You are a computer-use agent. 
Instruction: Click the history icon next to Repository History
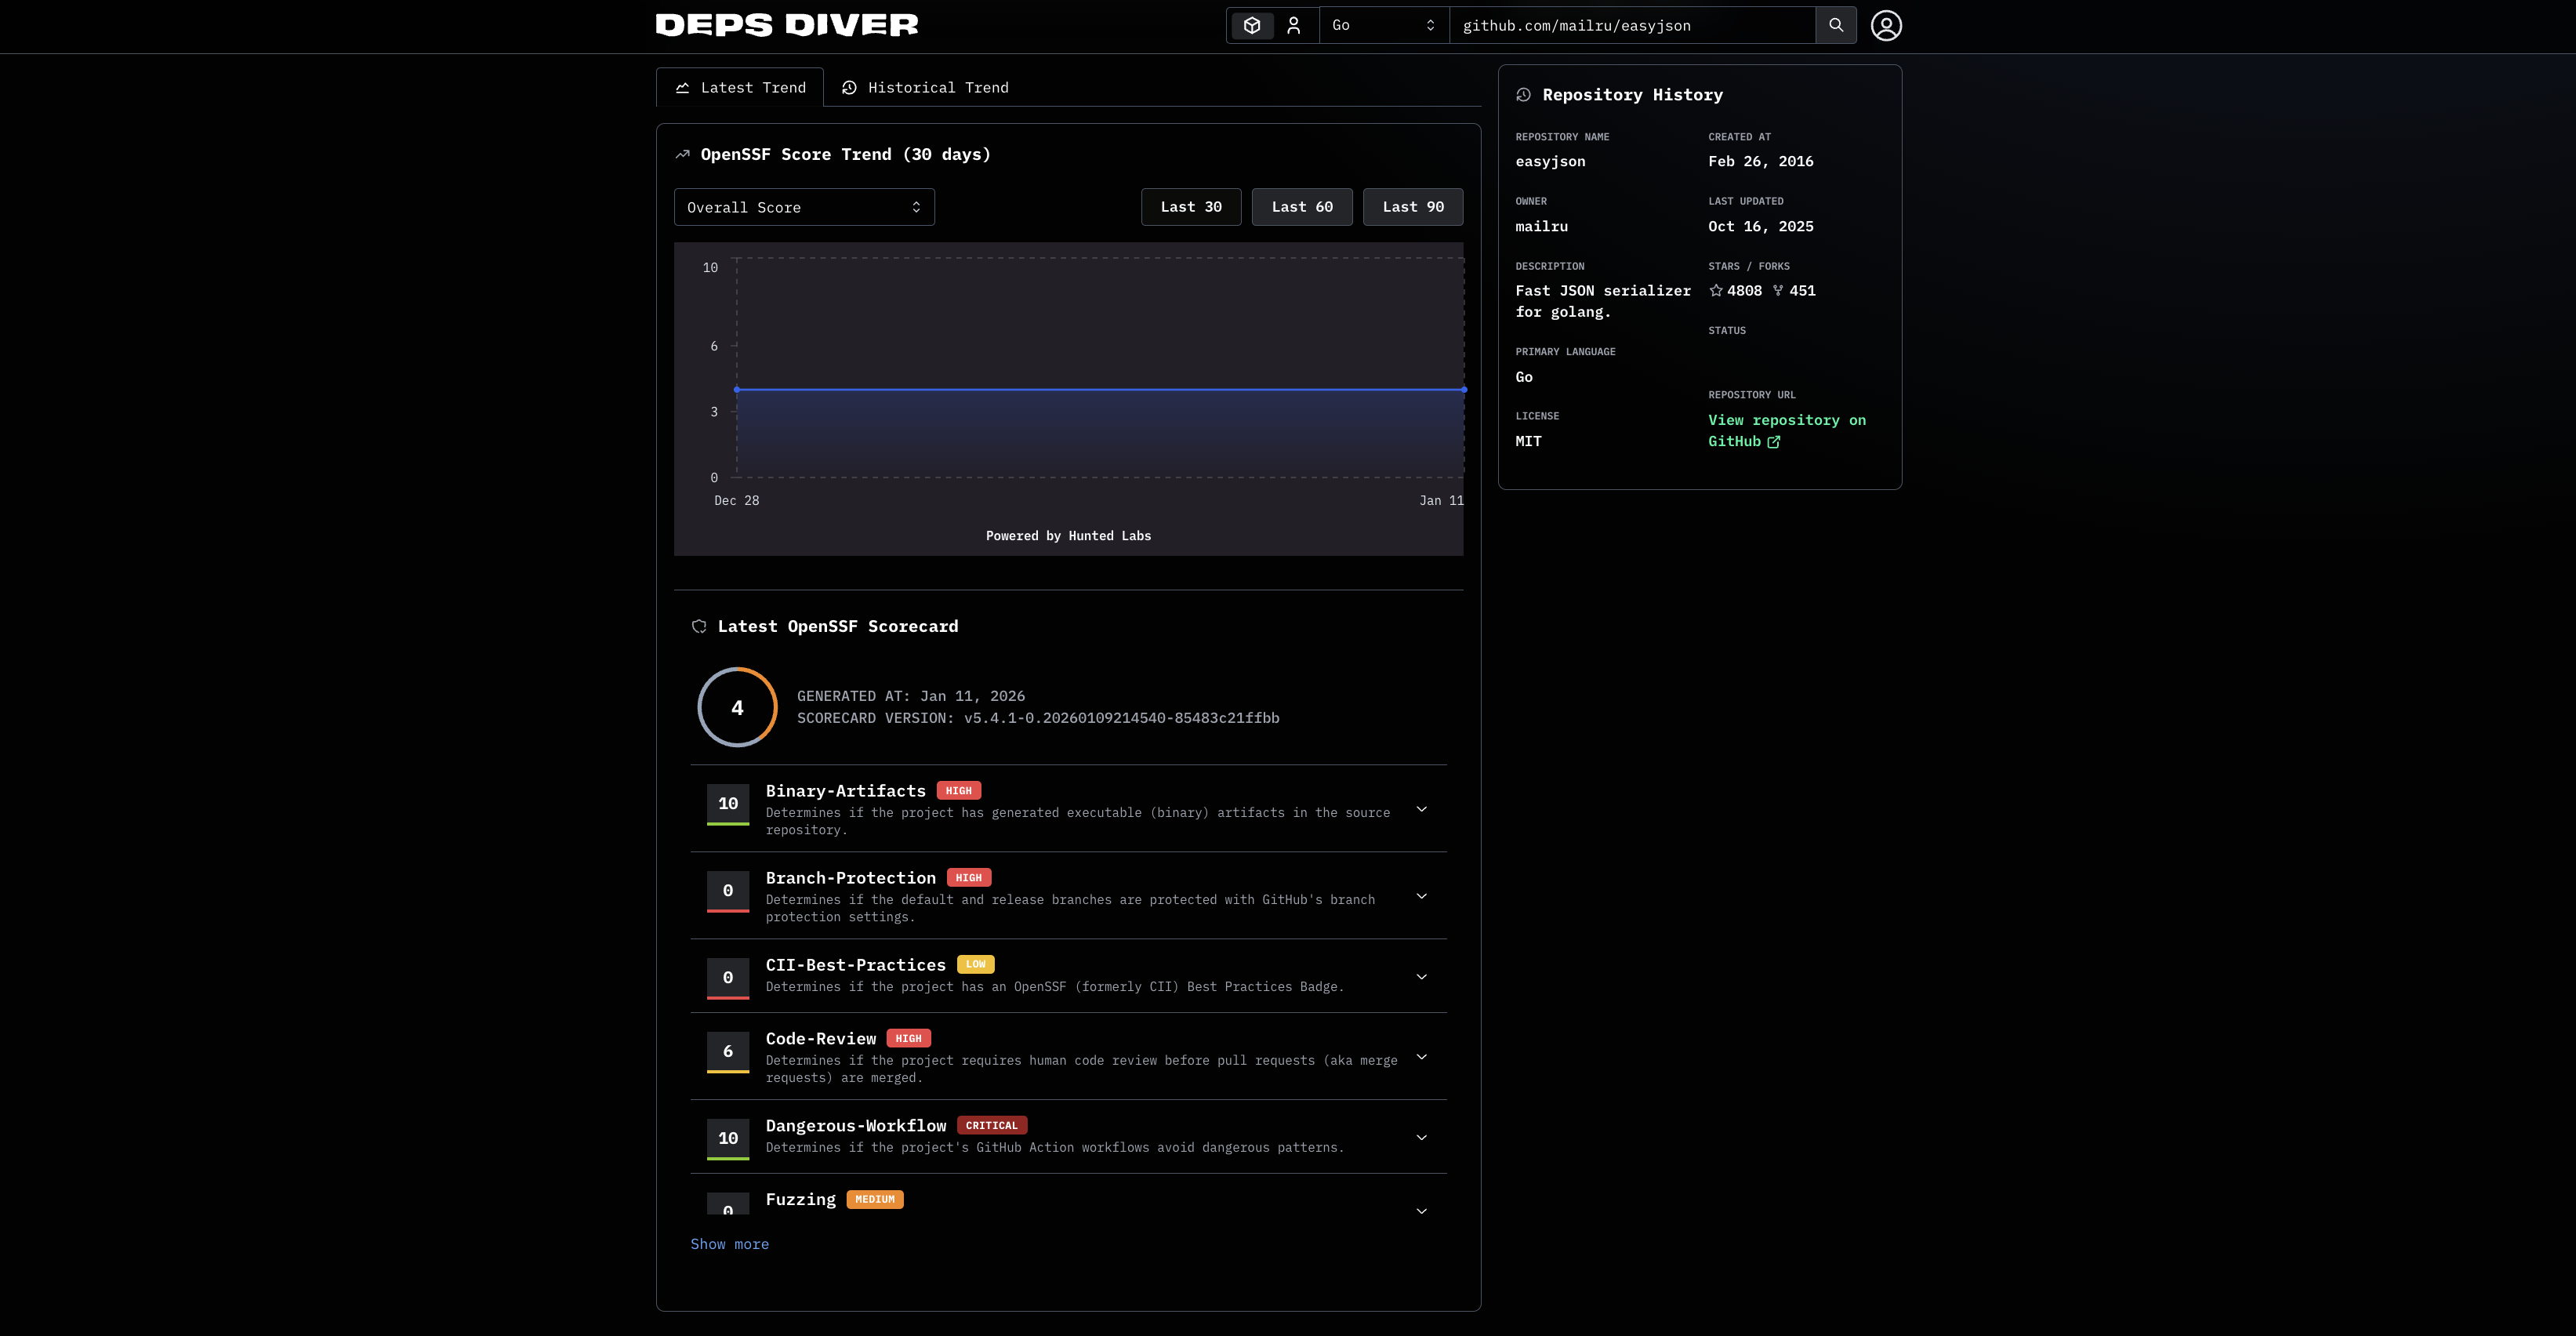pyautogui.click(x=1523, y=94)
